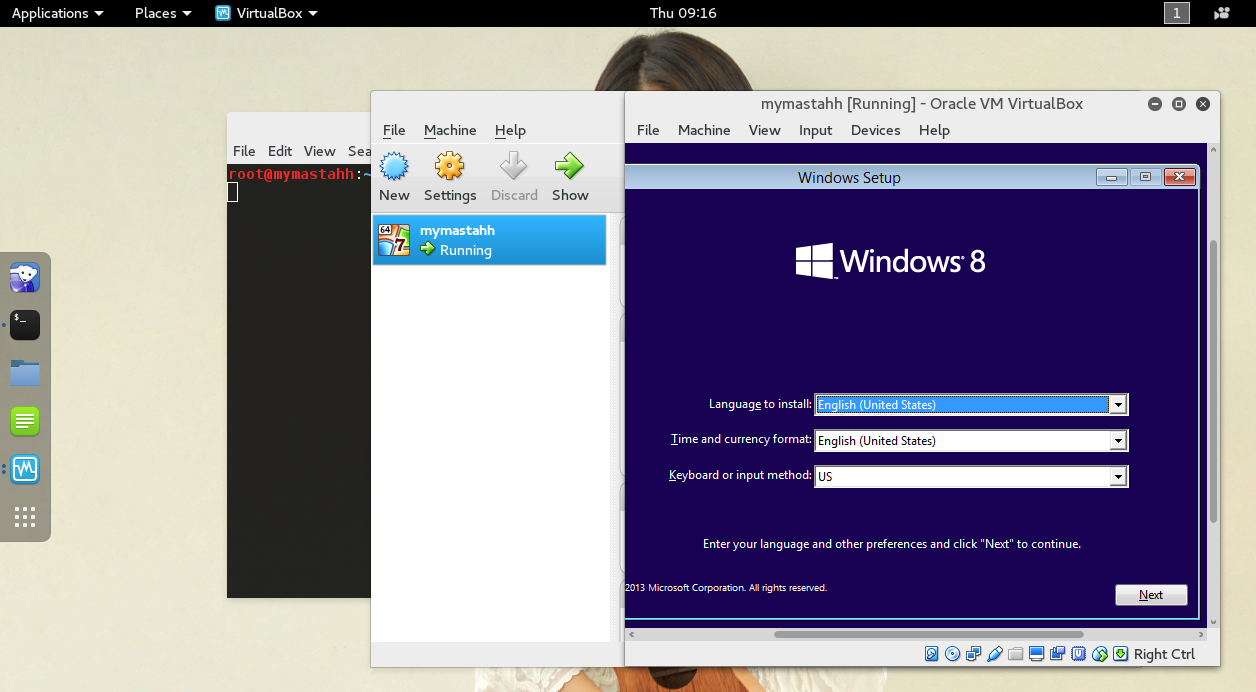Select mymastahh Running VM entry
Screen dimensions: 1256x692
click(489, 240)
